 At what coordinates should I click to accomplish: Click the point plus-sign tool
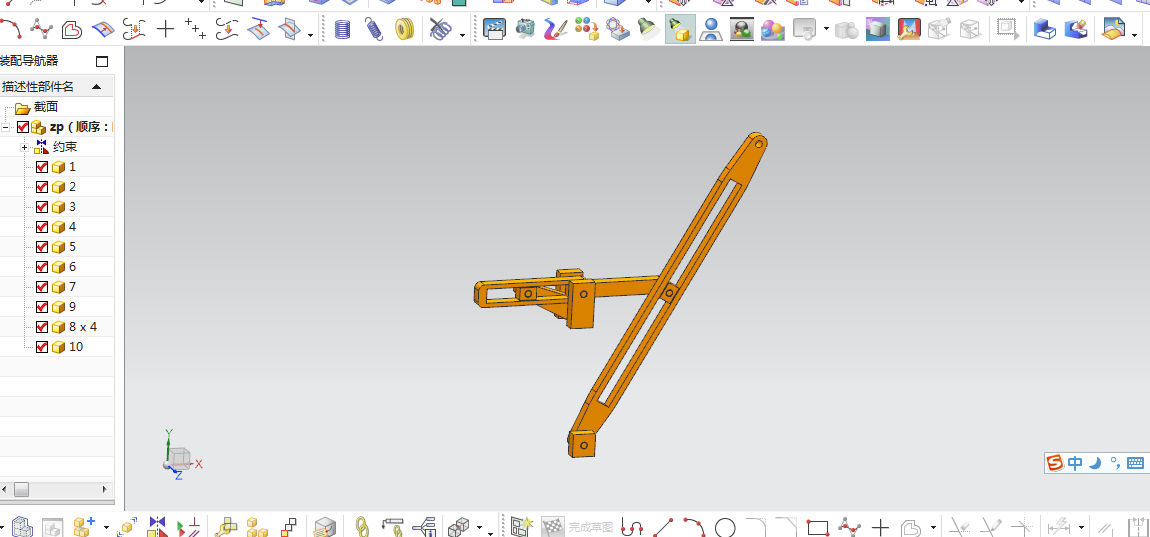(x=166, y=29)
